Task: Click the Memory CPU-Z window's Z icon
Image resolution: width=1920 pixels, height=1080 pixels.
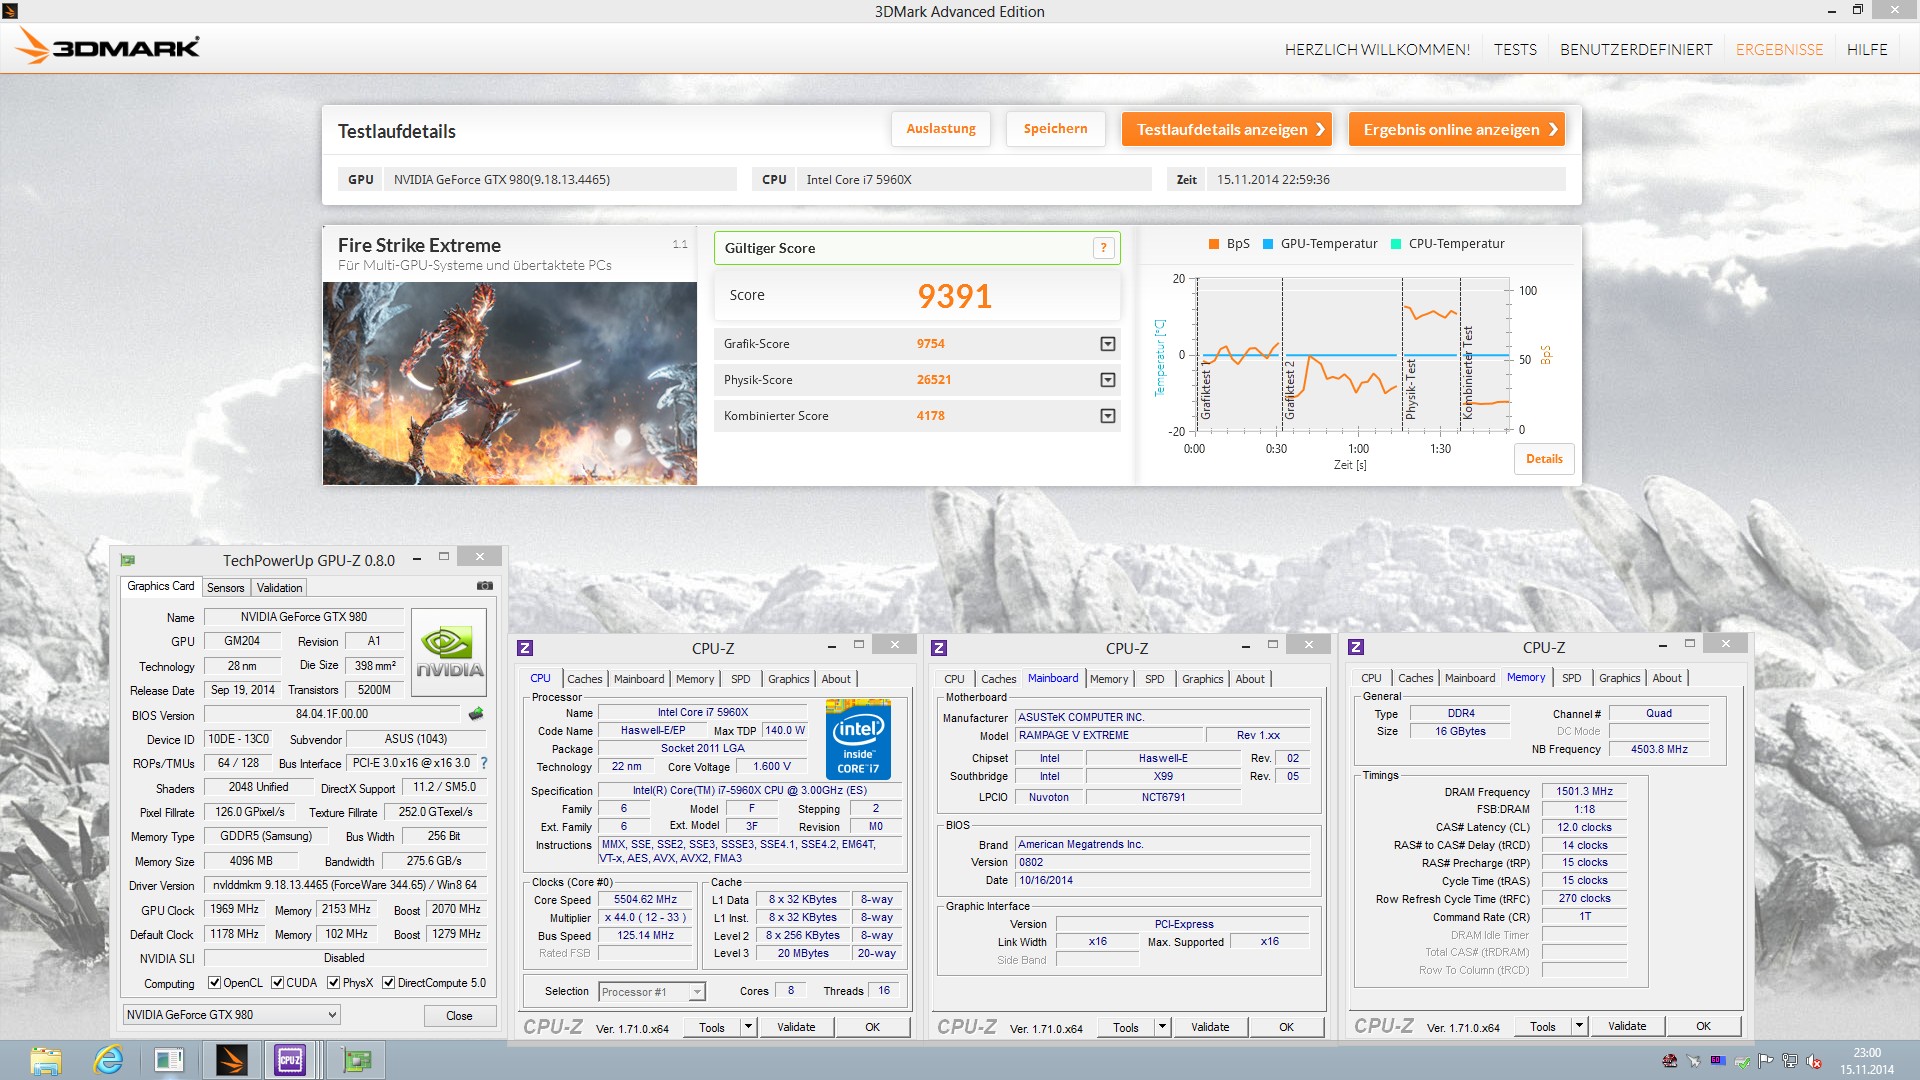Action: click(1356, 647)
